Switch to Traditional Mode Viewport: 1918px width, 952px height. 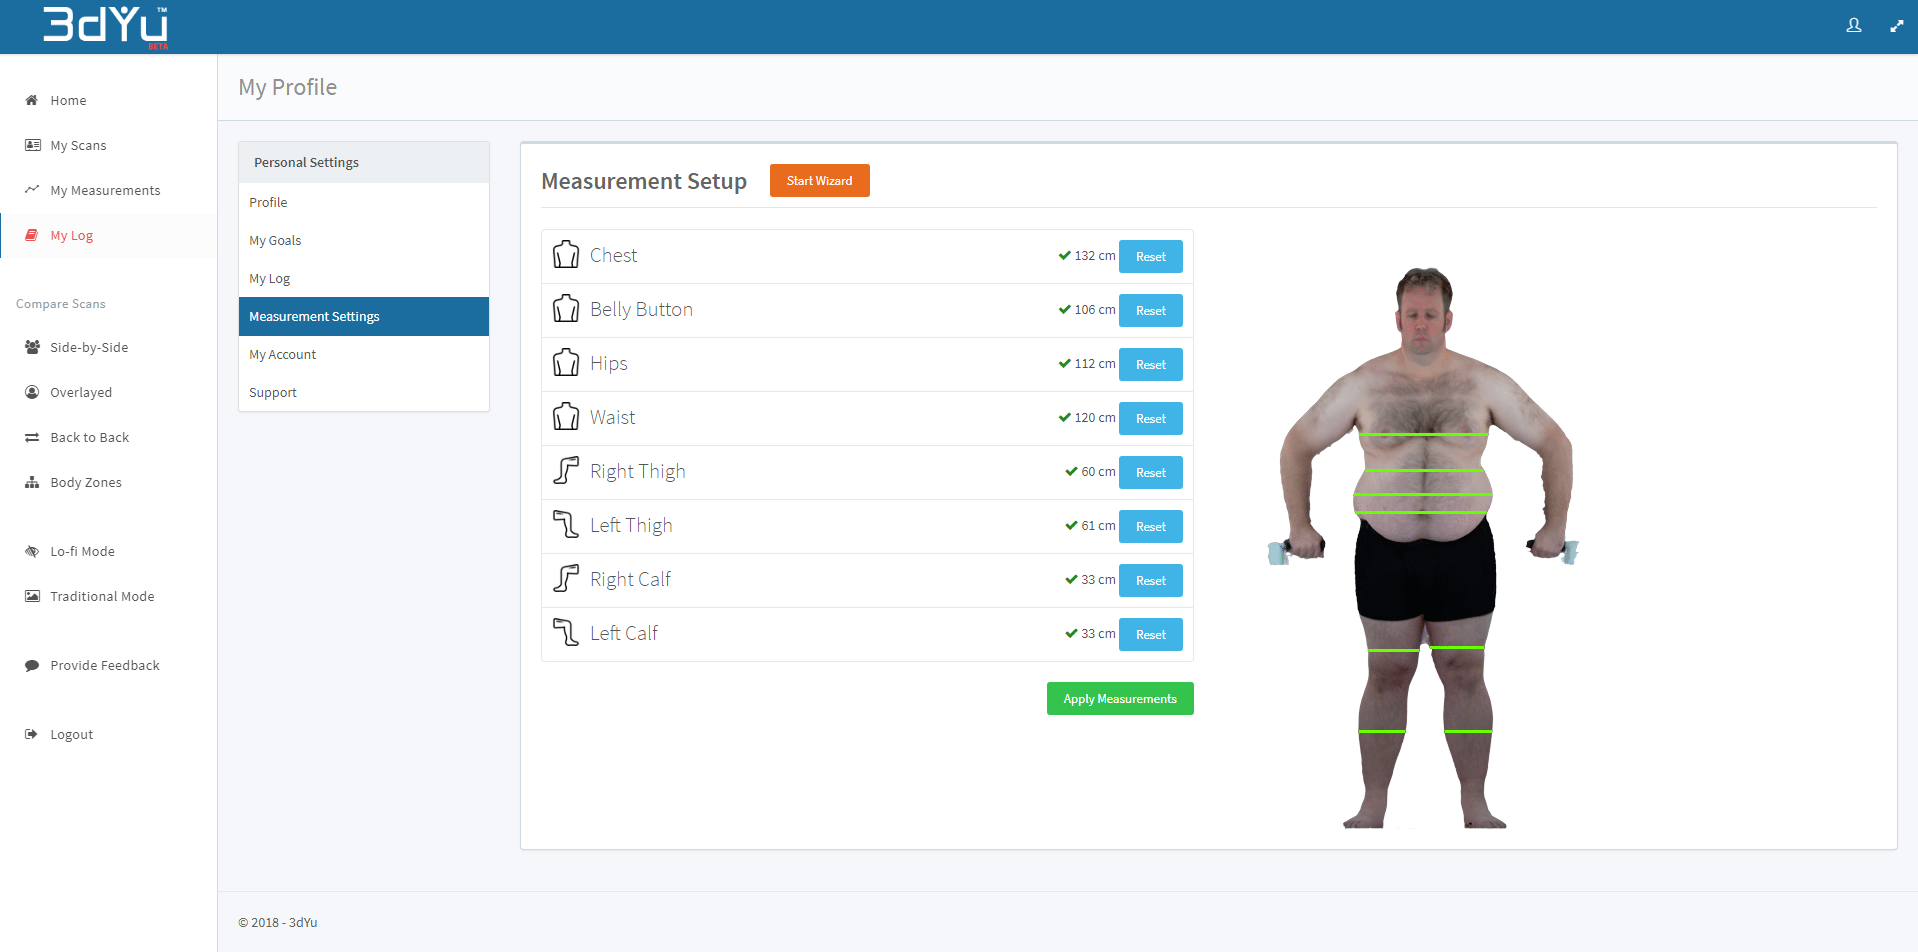pyautogui.click(x=102, y=596)
